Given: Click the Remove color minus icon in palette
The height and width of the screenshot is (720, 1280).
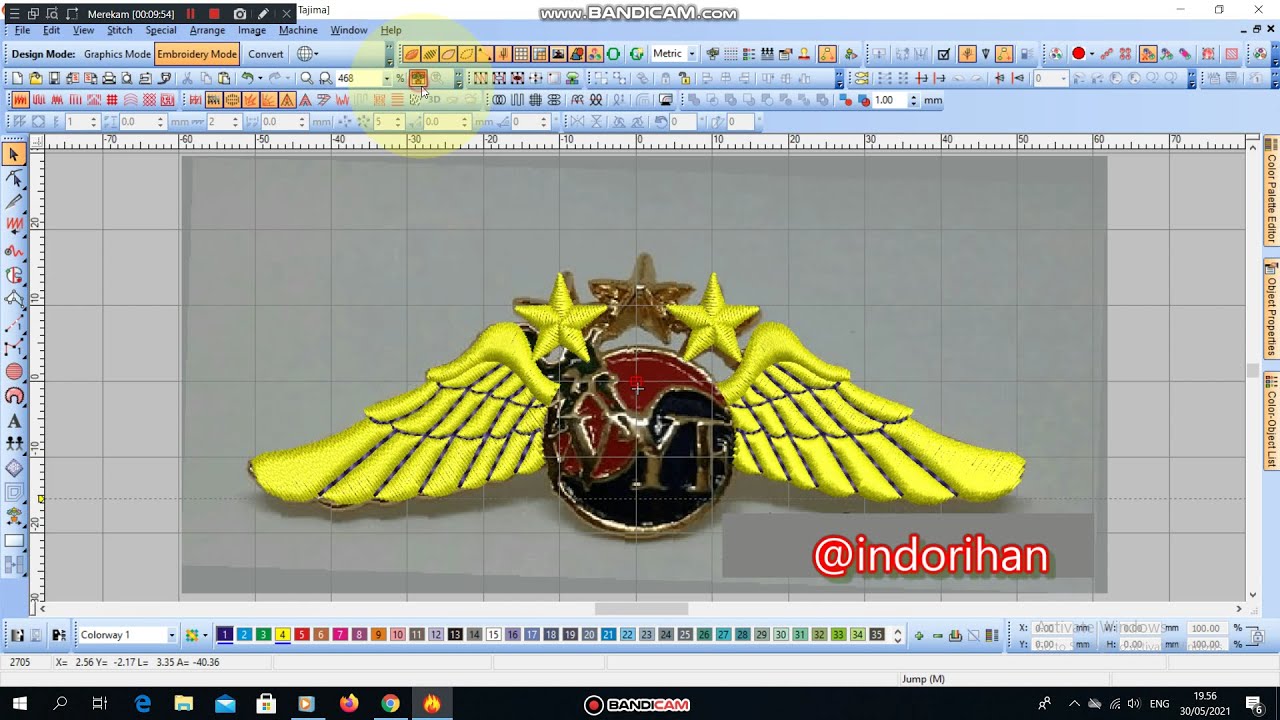Looking at the screenshot, I should click(937, 635).
